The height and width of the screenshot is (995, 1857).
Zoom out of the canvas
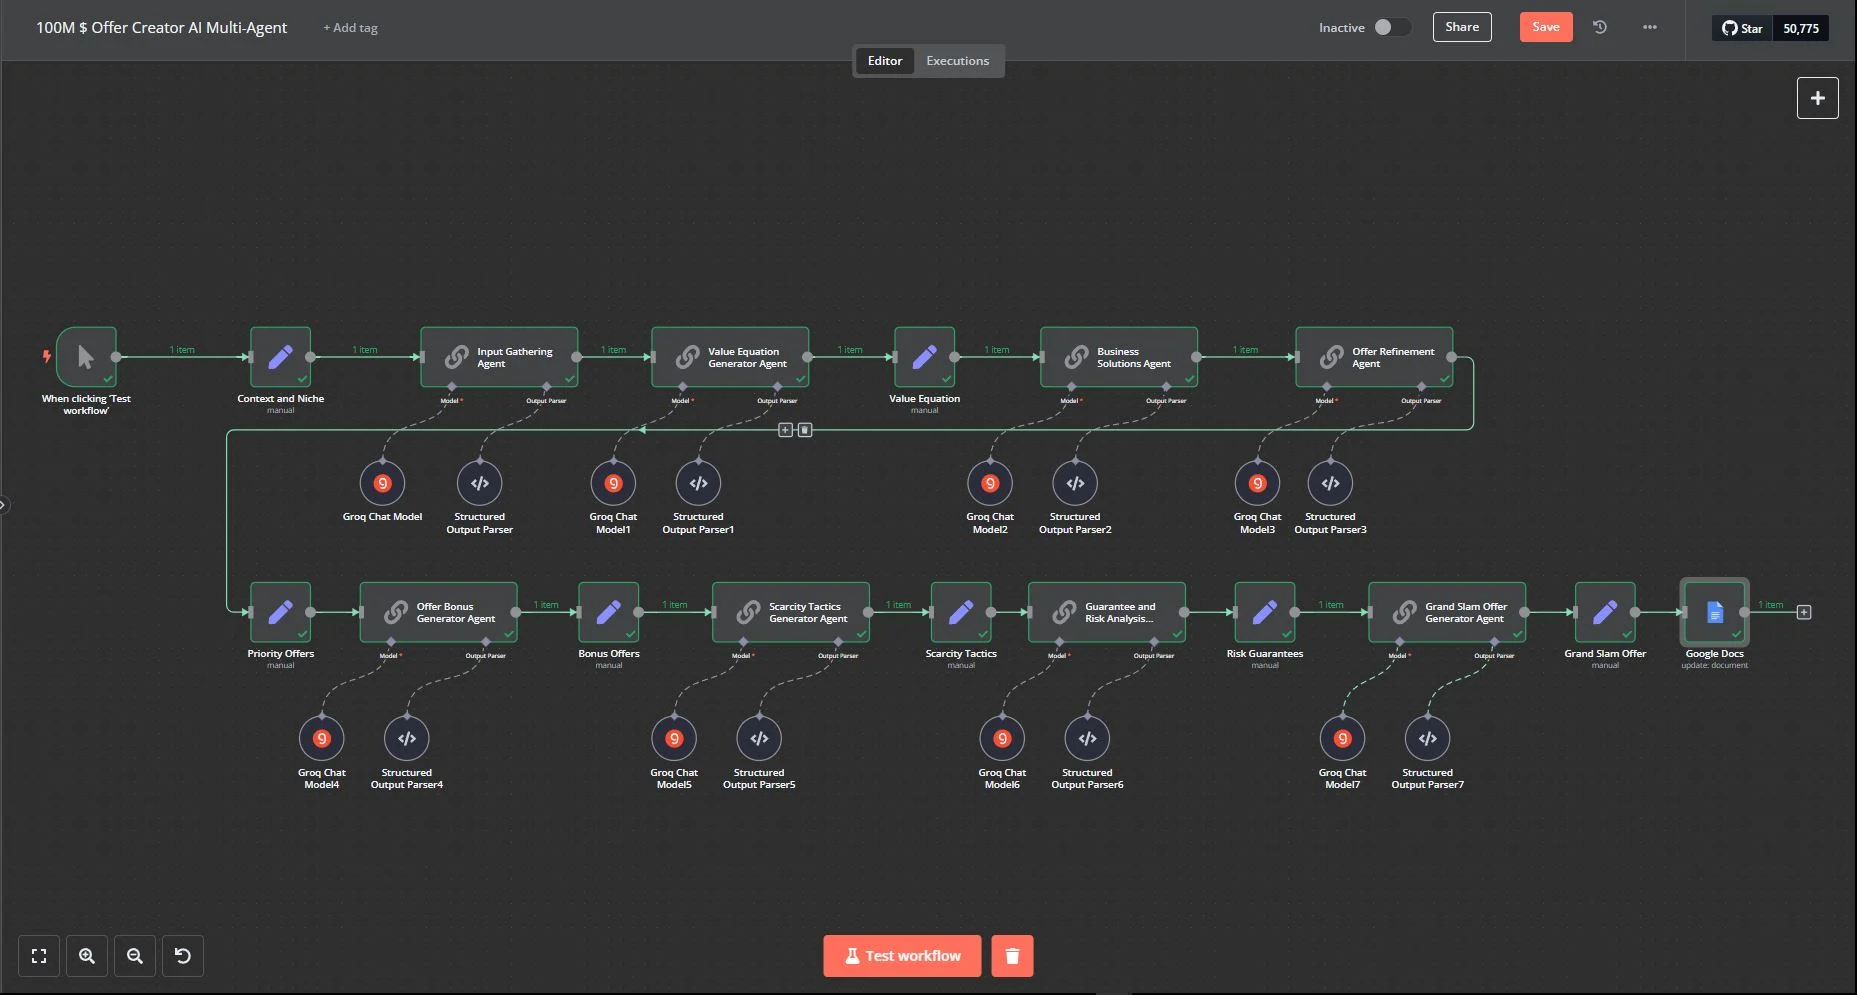[135, 956]
